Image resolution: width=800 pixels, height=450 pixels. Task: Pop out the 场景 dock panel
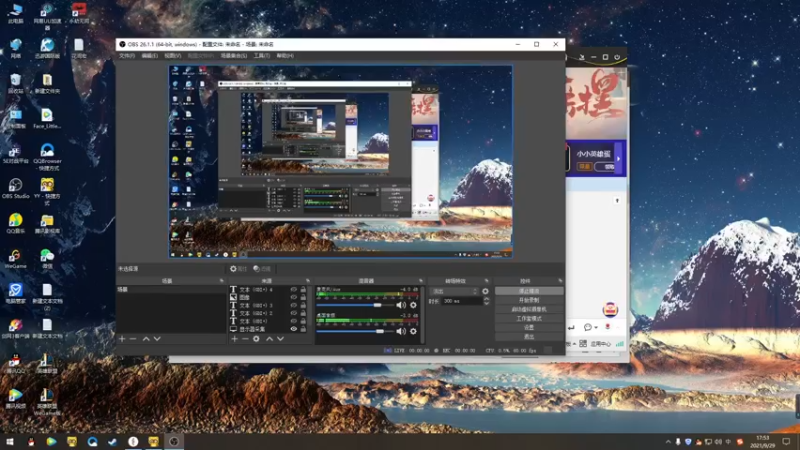[221, 281]
